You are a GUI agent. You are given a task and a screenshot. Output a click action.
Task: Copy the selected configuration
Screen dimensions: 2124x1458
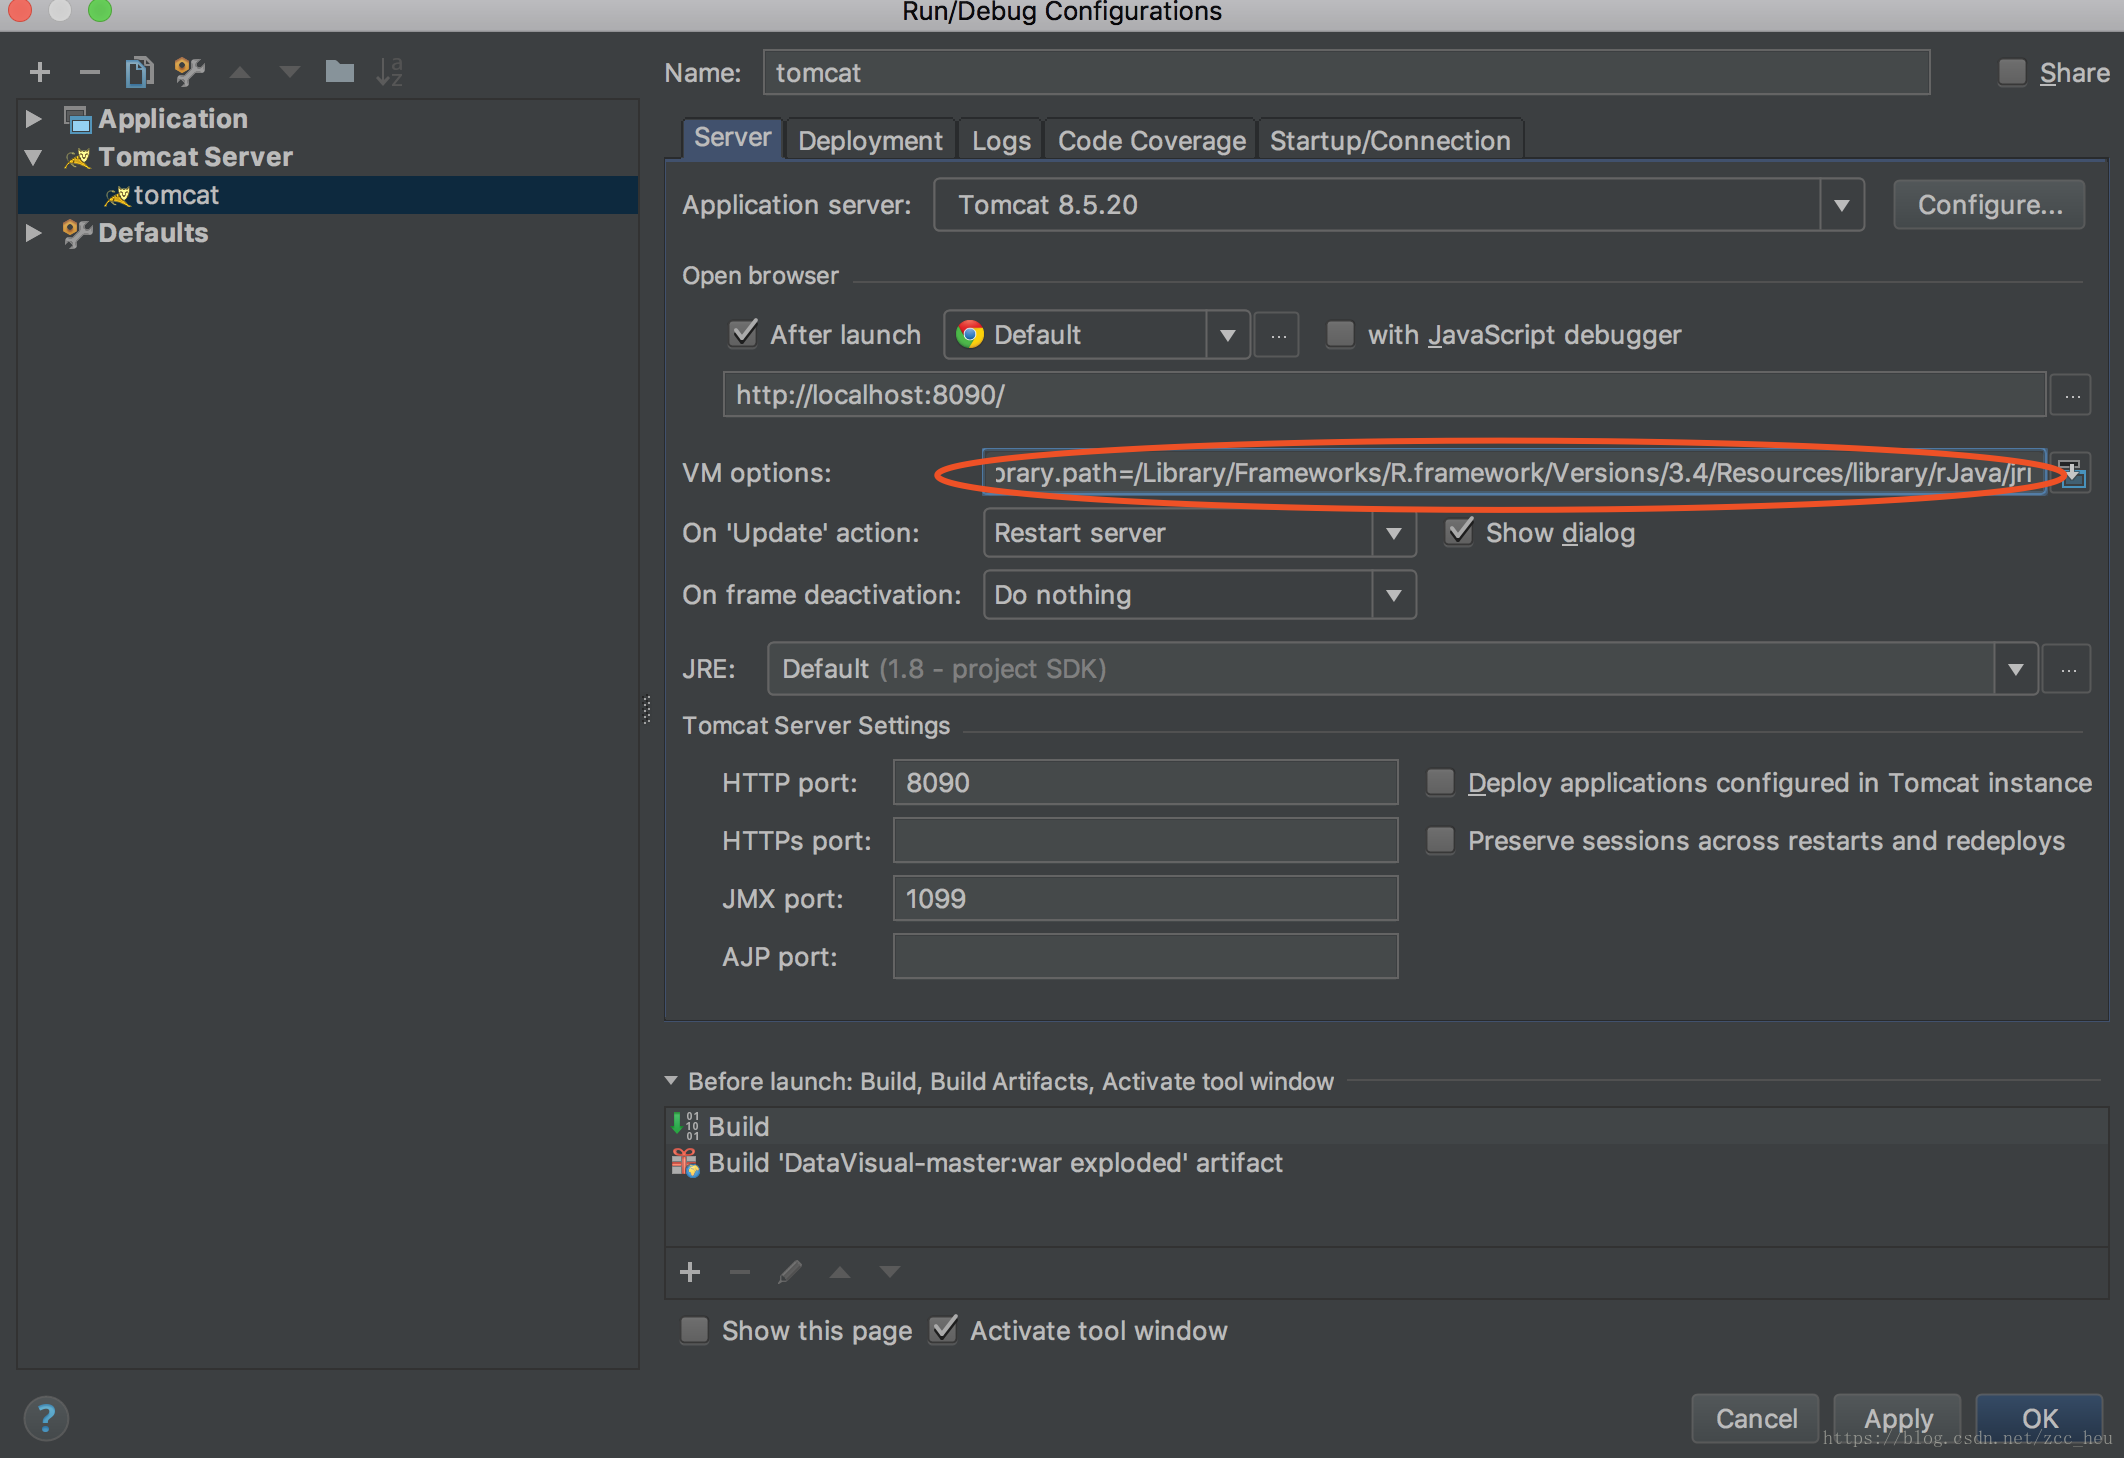(x=139, y=72)
